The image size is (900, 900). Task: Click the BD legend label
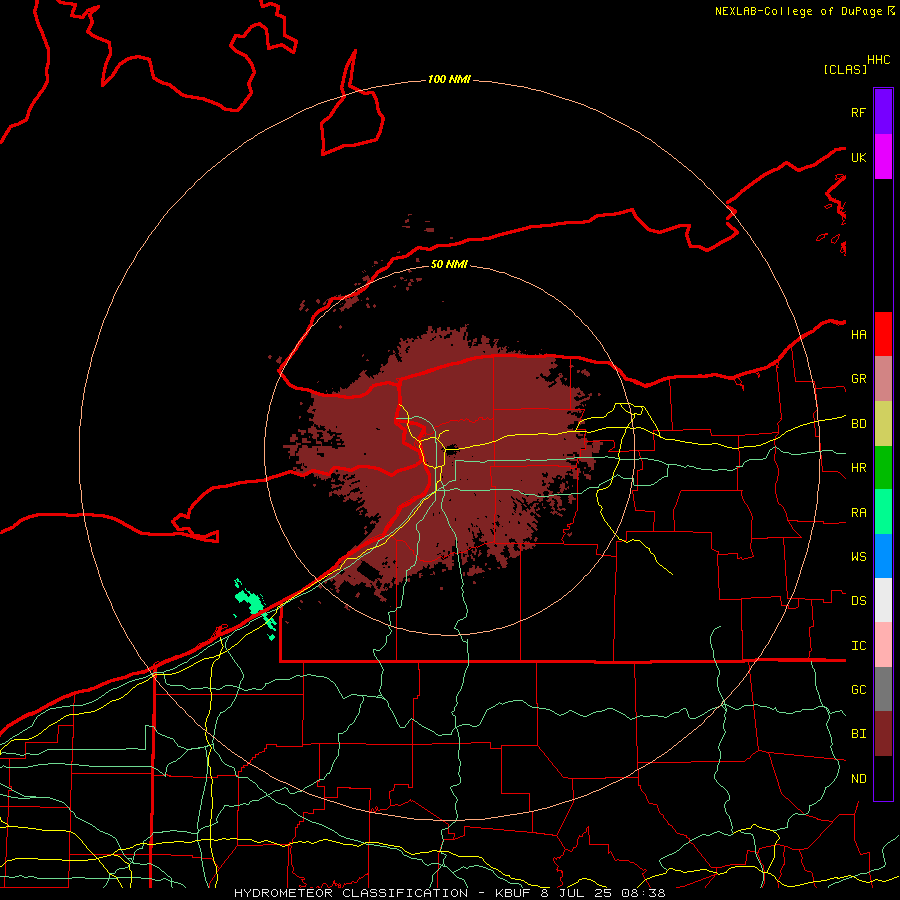pyautogui.click(x=858, y=424)
